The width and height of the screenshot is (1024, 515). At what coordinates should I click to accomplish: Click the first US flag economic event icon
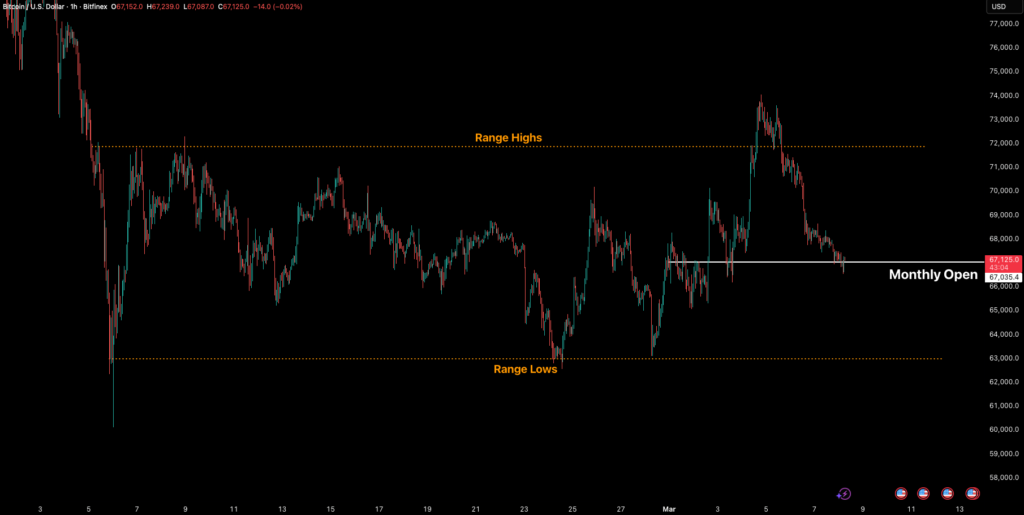[900, 493]
